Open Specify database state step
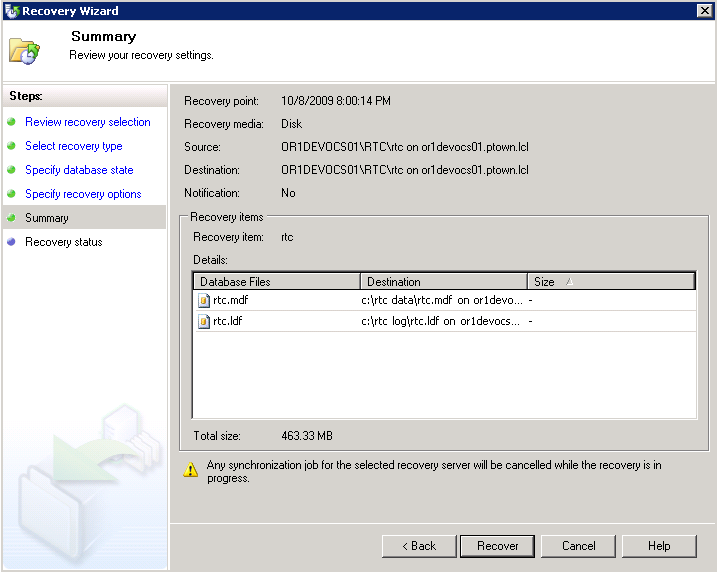 tap(79, 170)
